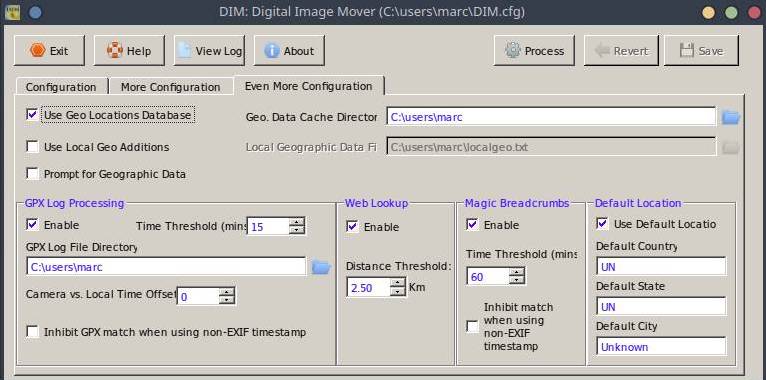Screen dimensions: 766x380
Task: Click the Geo Data Cache Directory field
Action: click(x=552, y=117)
